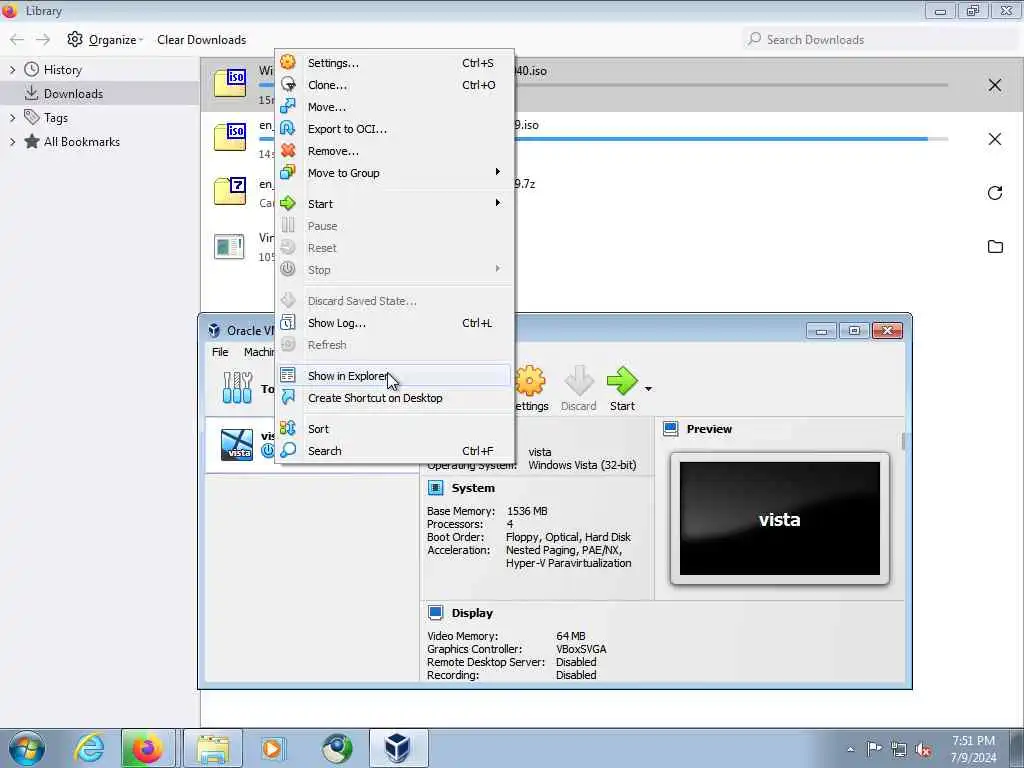Click the Show Log clock-page icon
Viewport: 1024px width, 768px height.
tap(288, 323)
